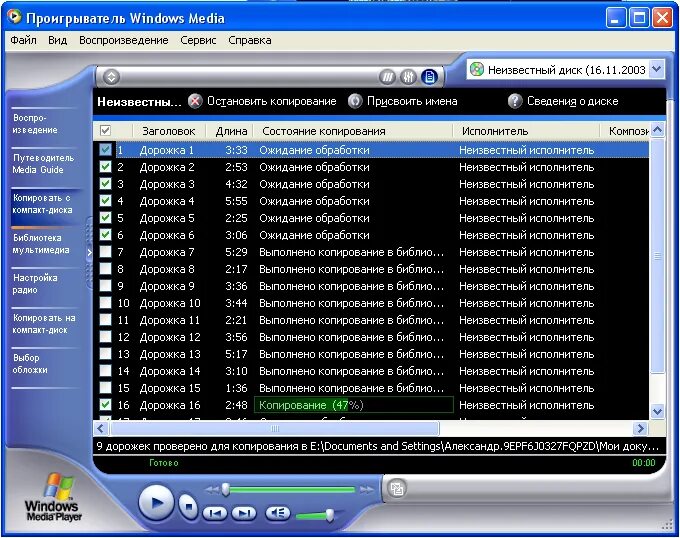Click the Stop playback button

pos(188,506)
